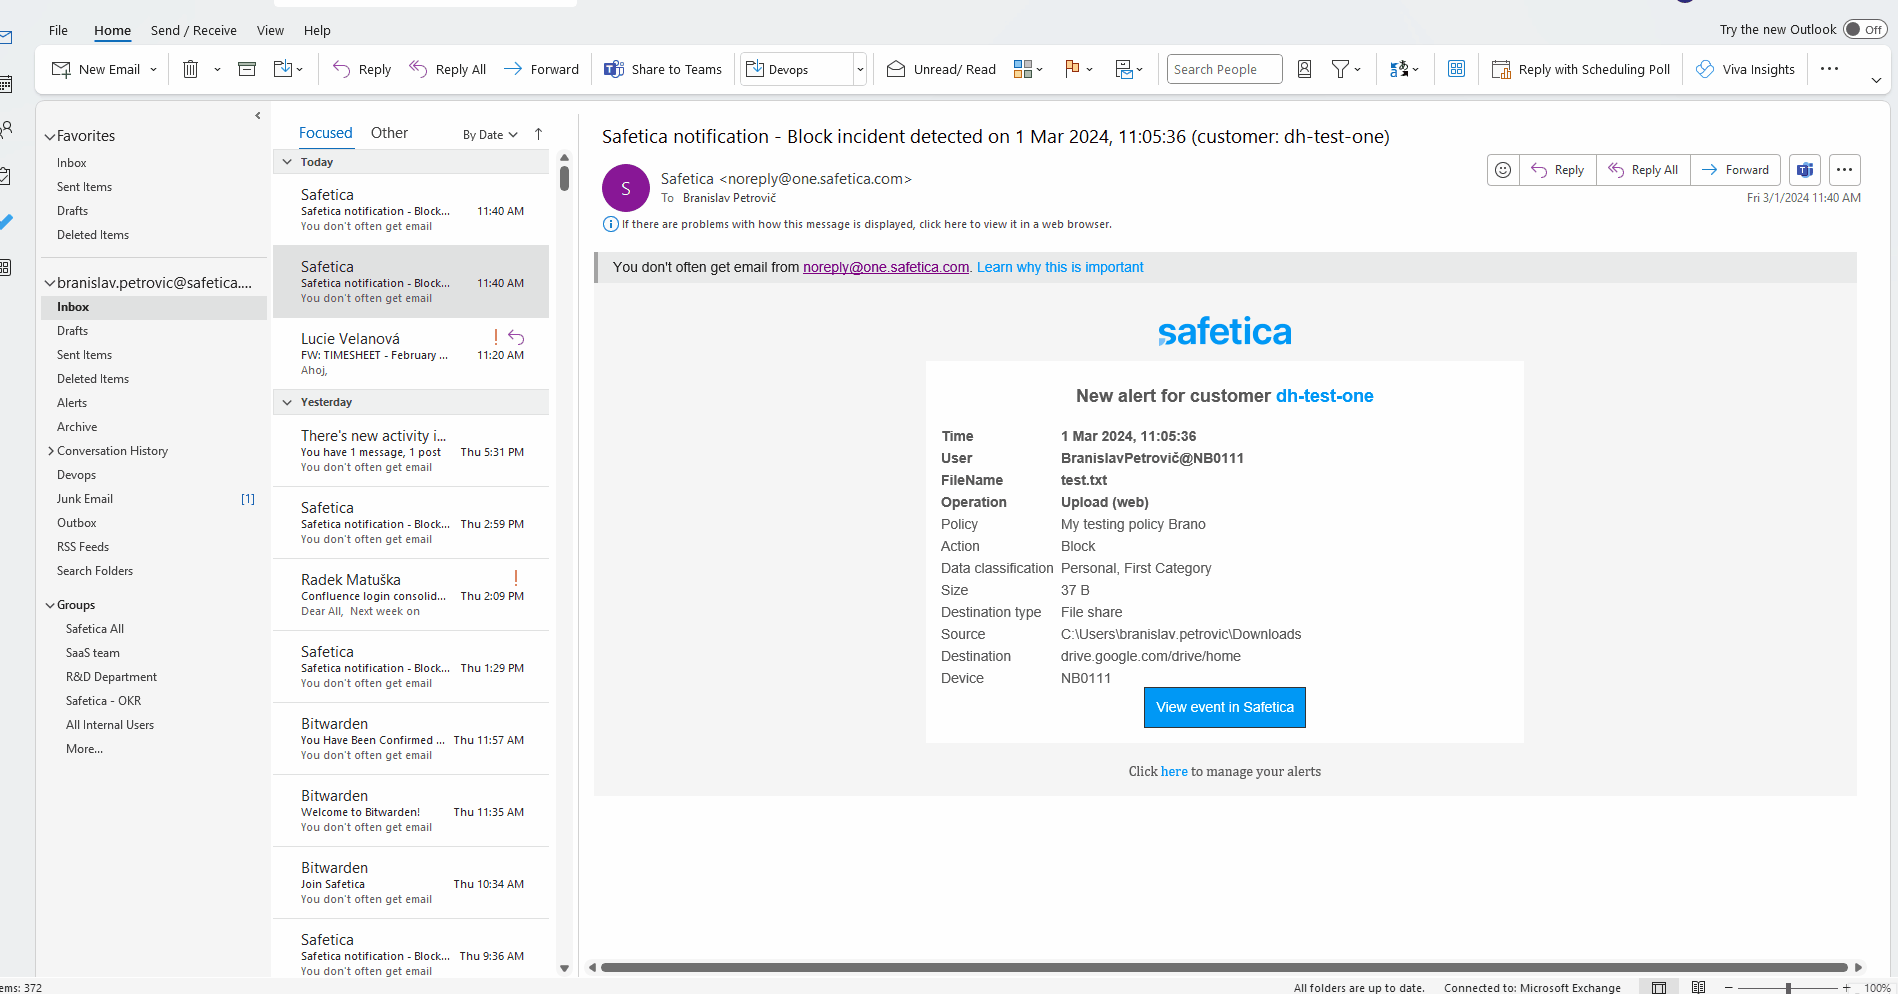Switch to normal view in status bar
Image resolution: width=1898 pixels, height=994 pixels.
[x=1659, y=987]
